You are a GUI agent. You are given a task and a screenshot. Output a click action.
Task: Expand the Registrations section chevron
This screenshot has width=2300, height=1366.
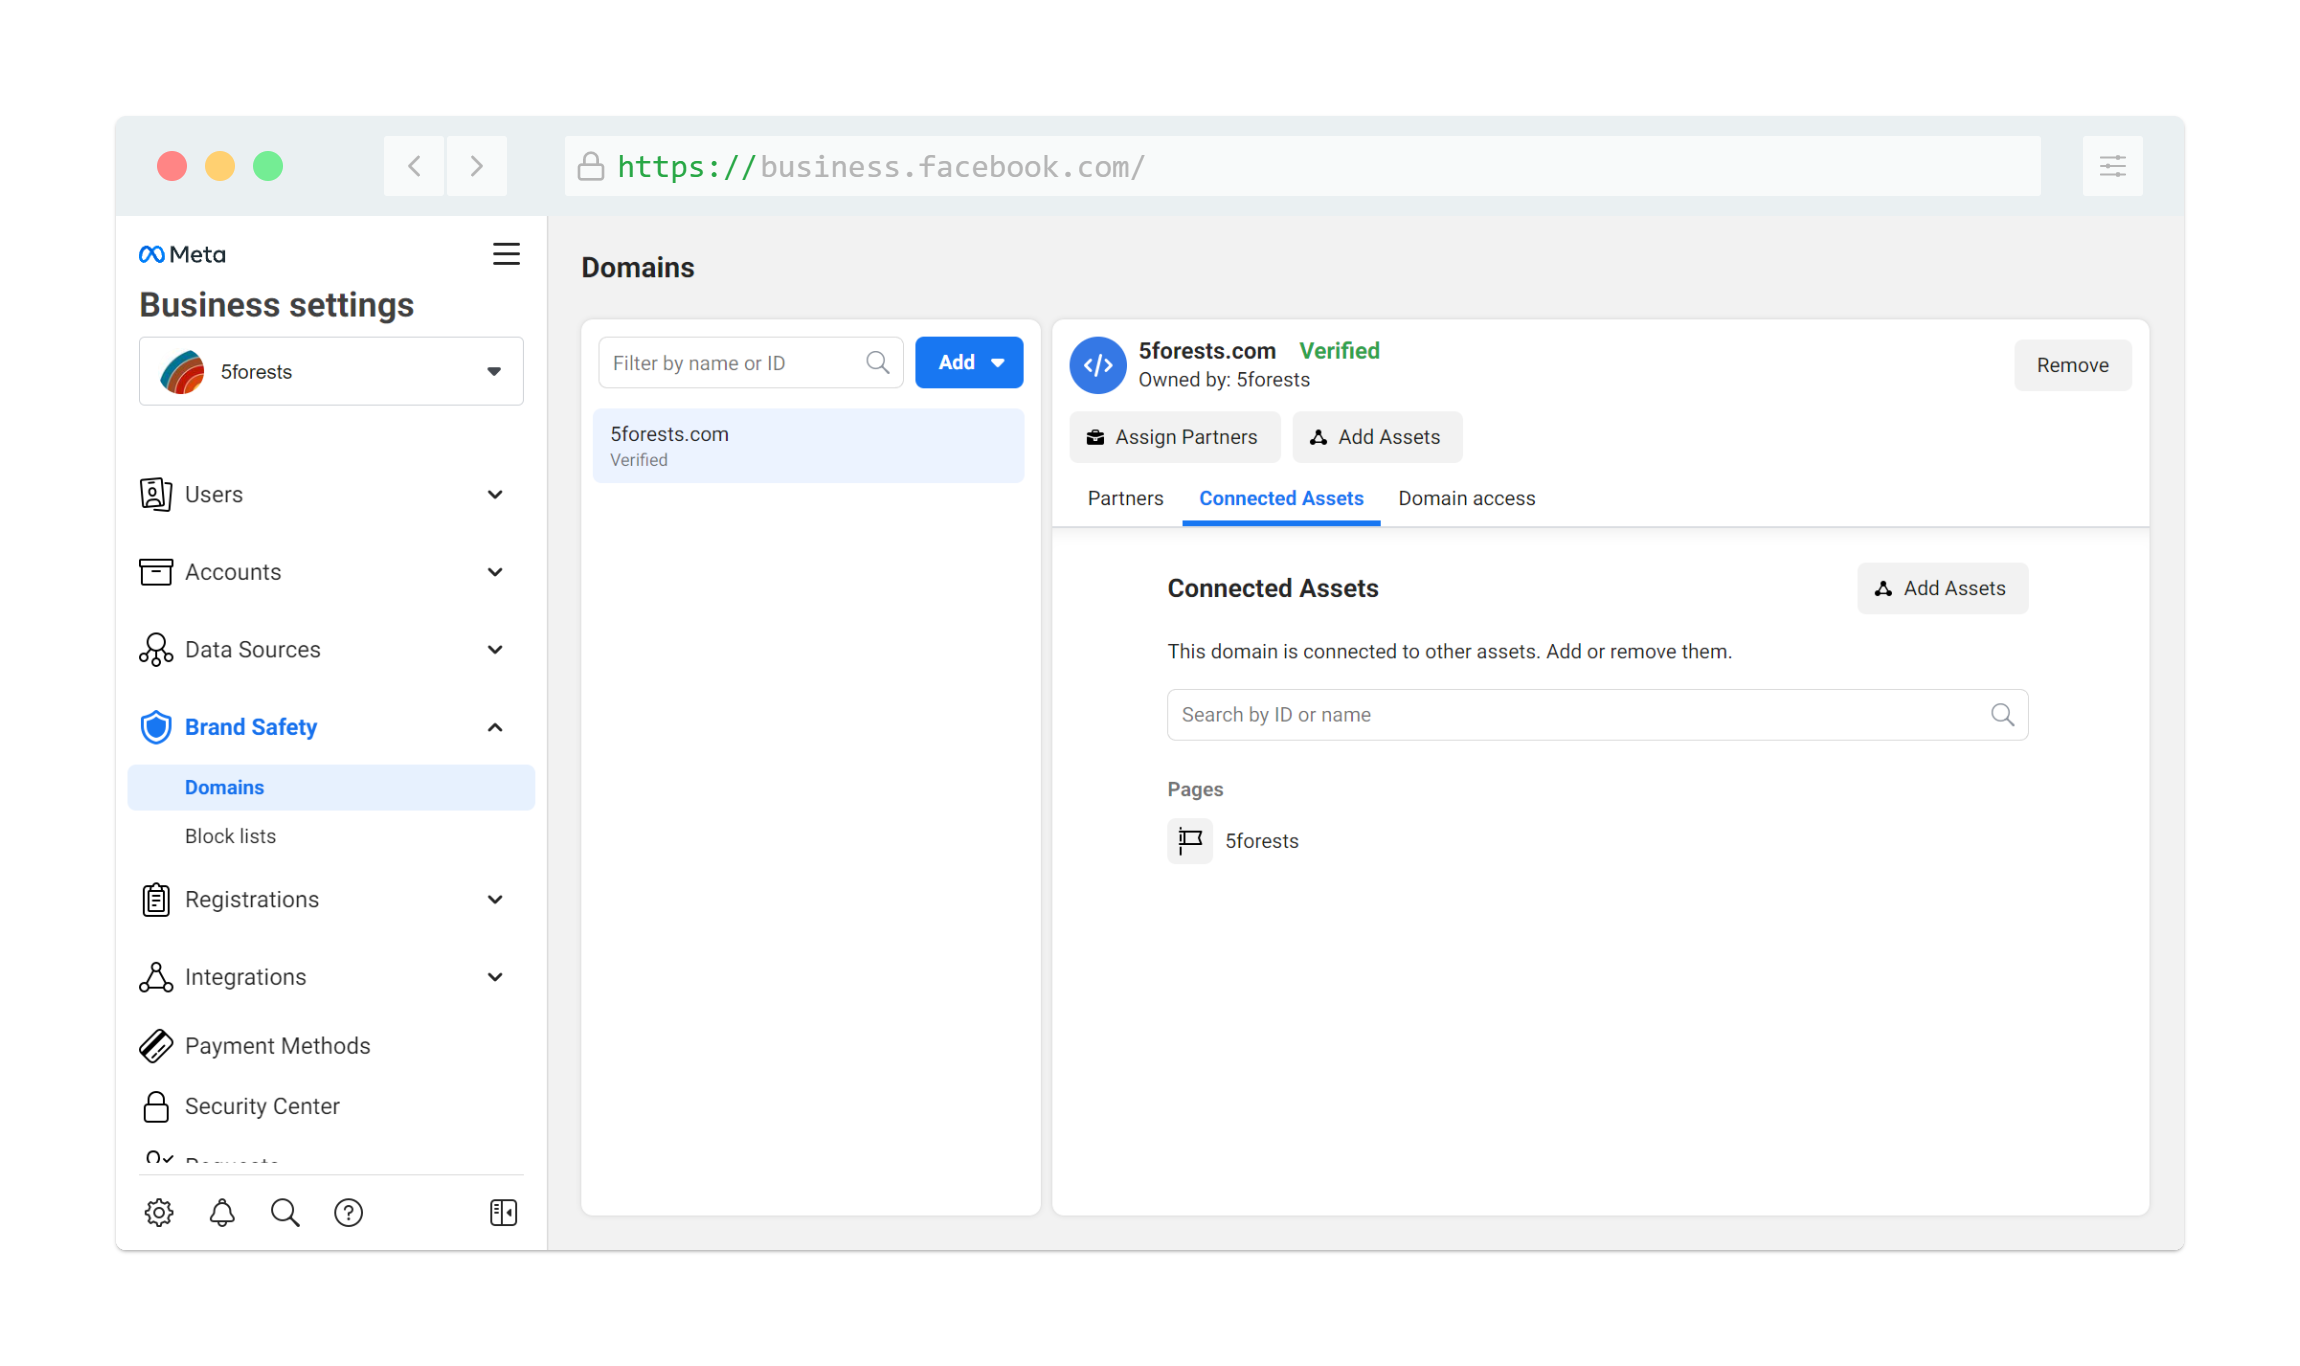pos(495,900)
